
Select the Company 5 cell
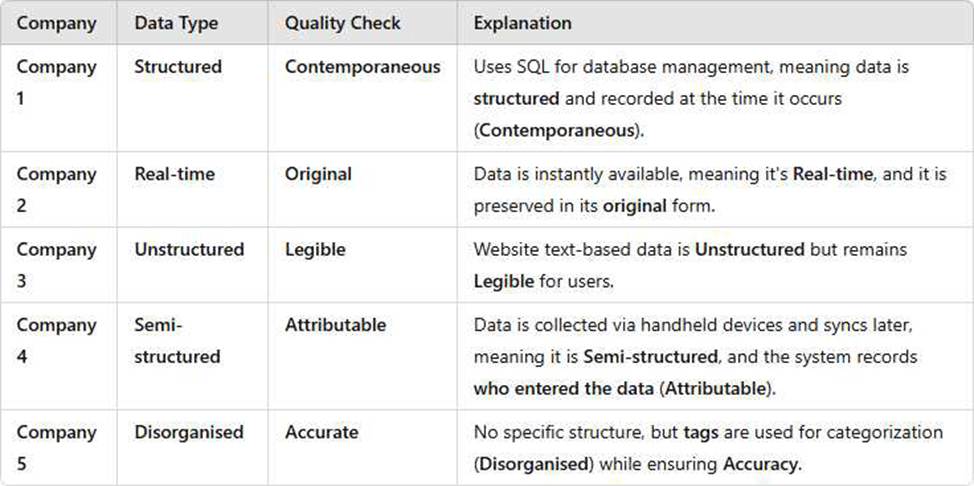coord(57,447)
